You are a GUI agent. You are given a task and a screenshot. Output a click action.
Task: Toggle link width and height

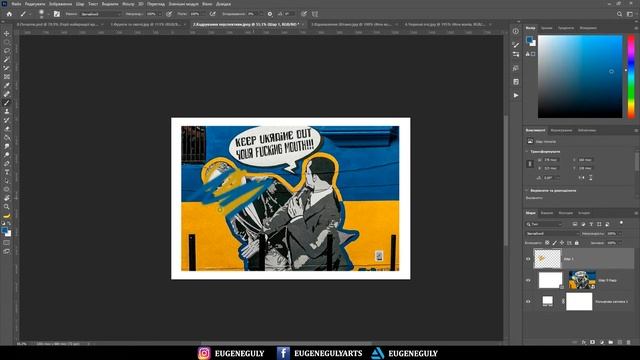point(530,164)
